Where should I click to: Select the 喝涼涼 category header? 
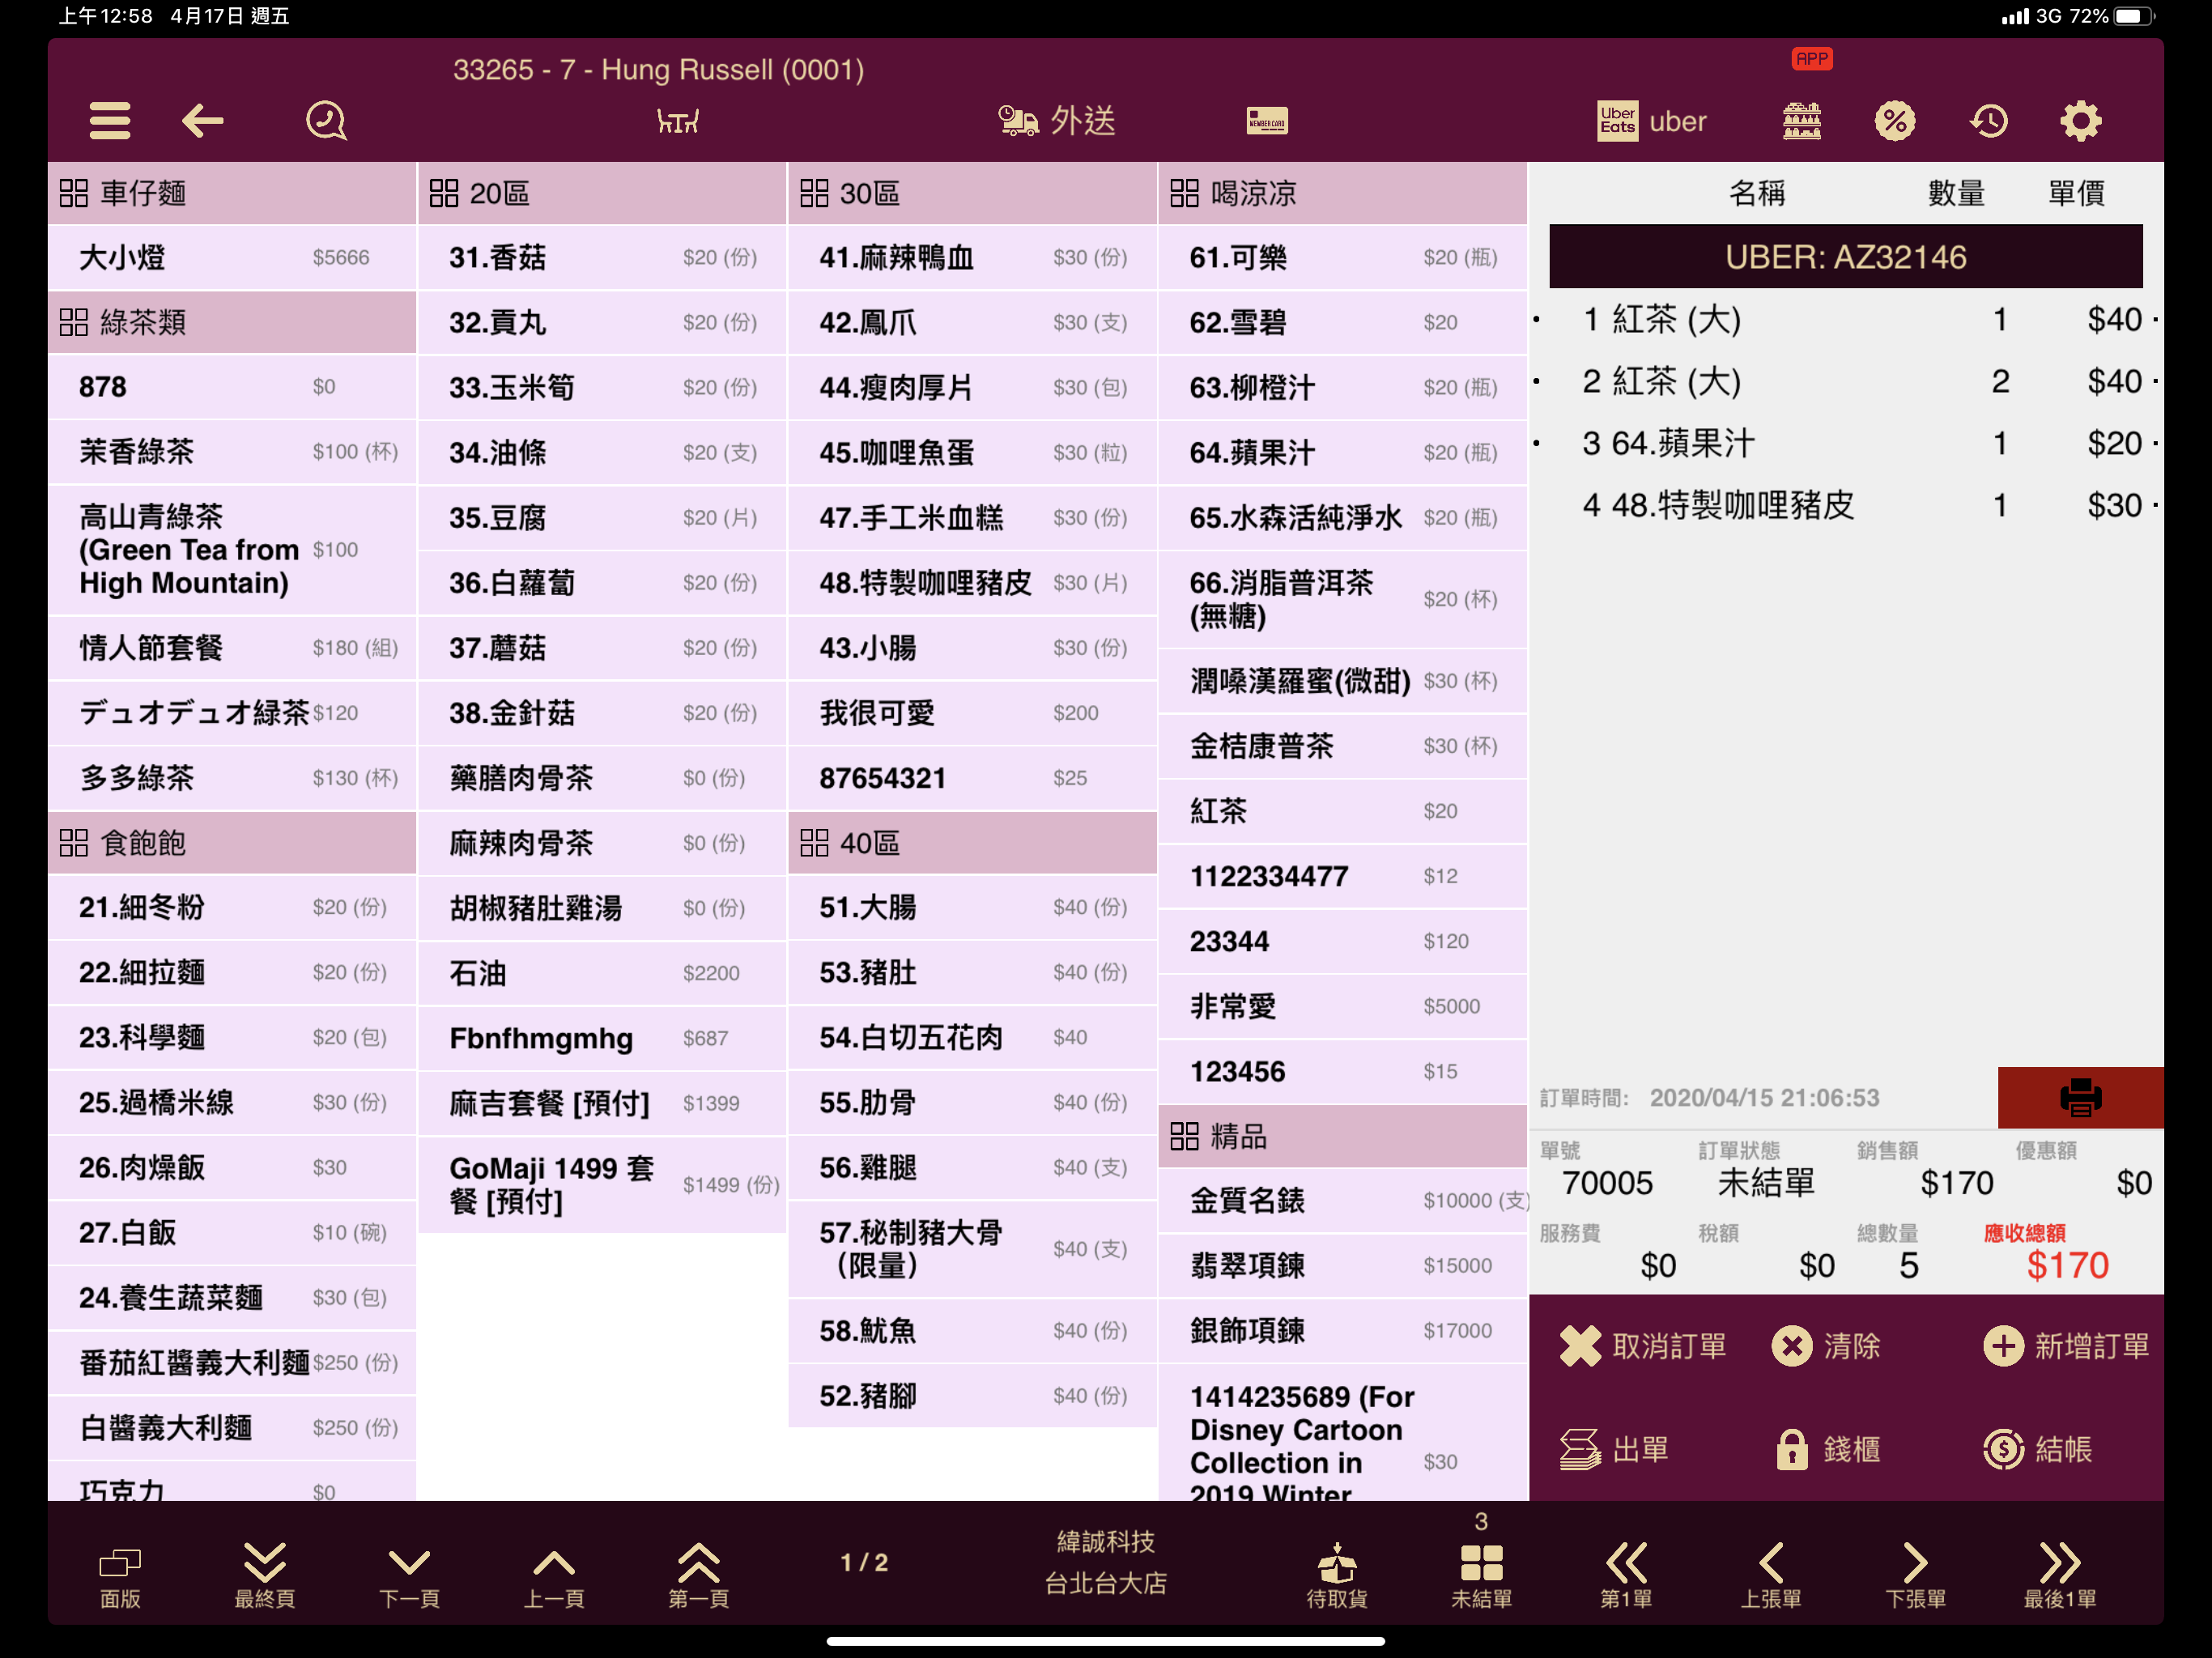coord(1342,193)
